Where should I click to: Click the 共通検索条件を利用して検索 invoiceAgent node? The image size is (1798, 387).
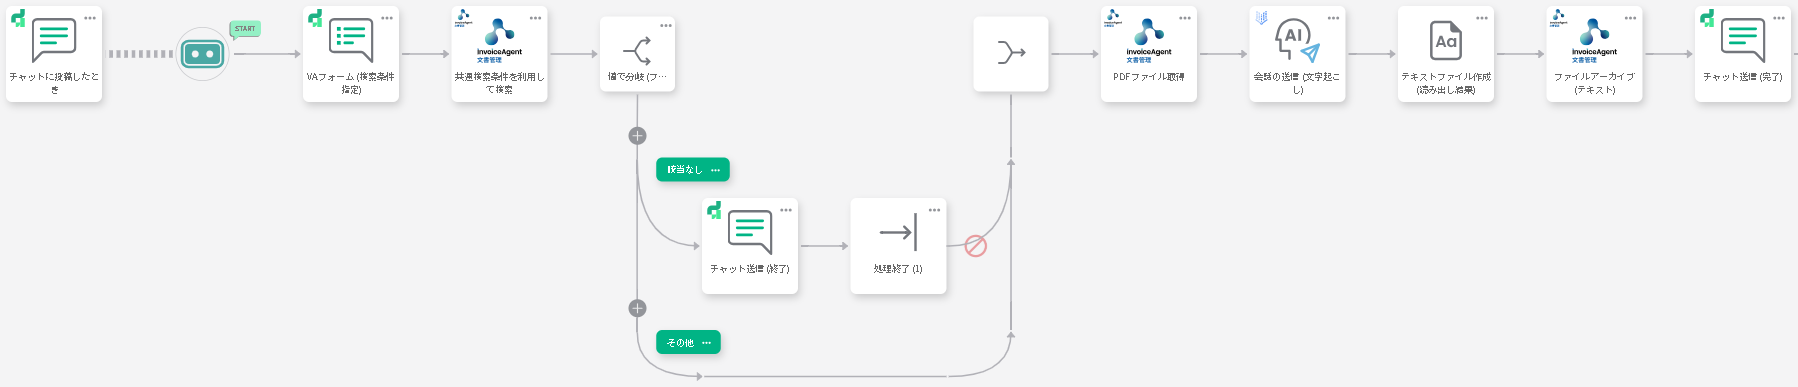(500, 54)
